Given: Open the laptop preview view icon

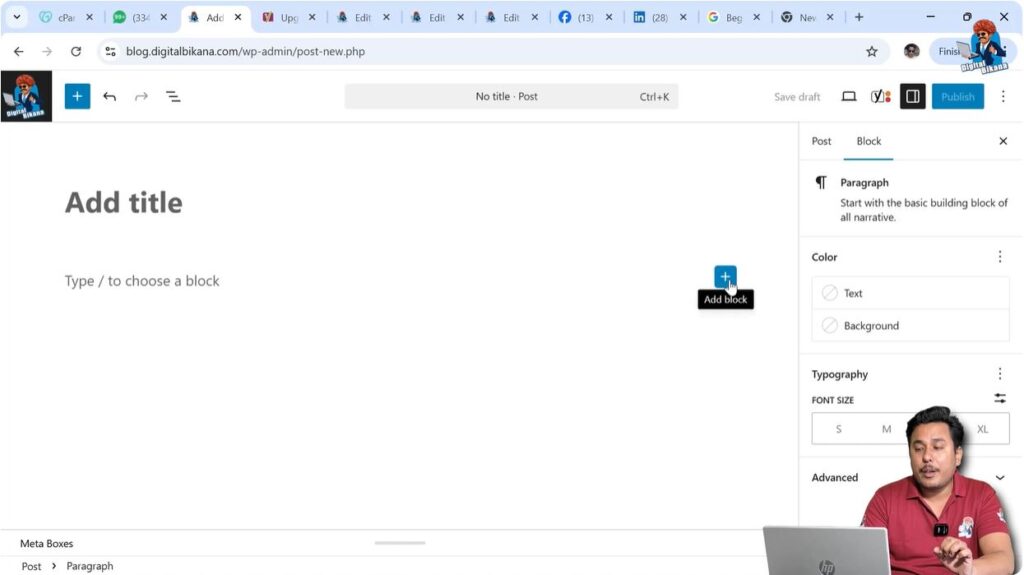Looking at the screenshot, I should pos(848,97).
